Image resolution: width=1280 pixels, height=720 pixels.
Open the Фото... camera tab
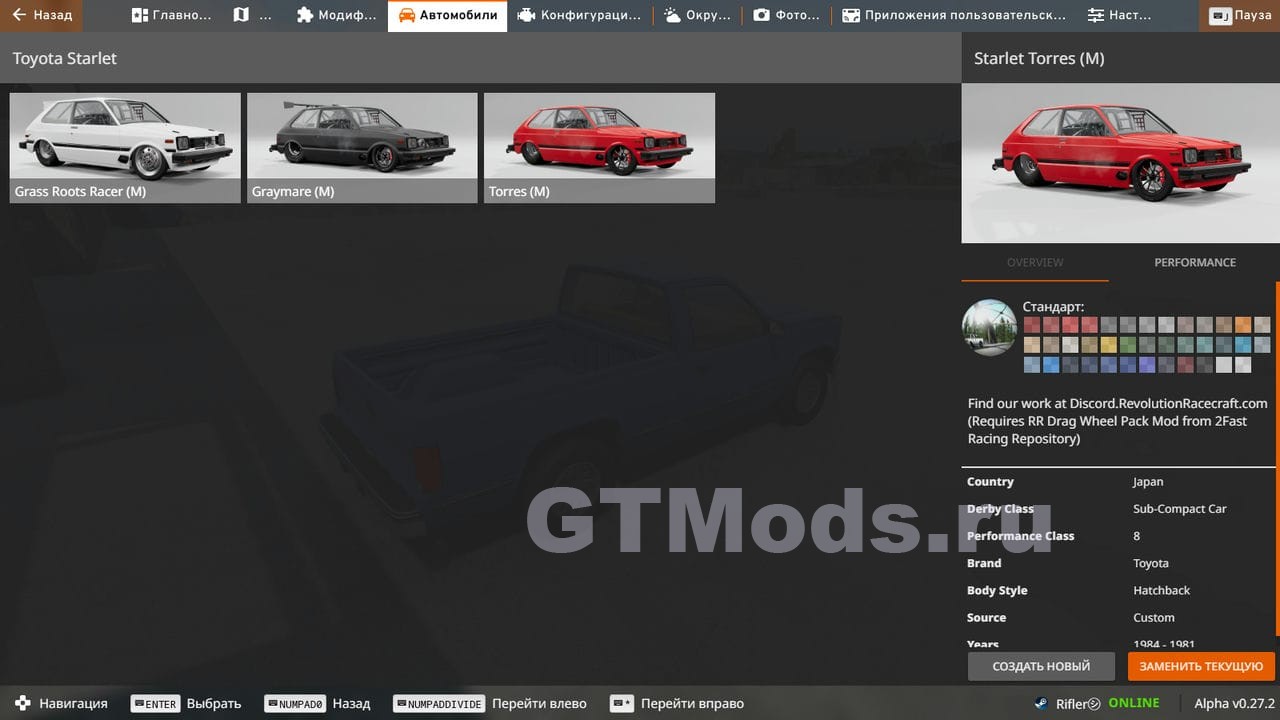tap(787, 15)
